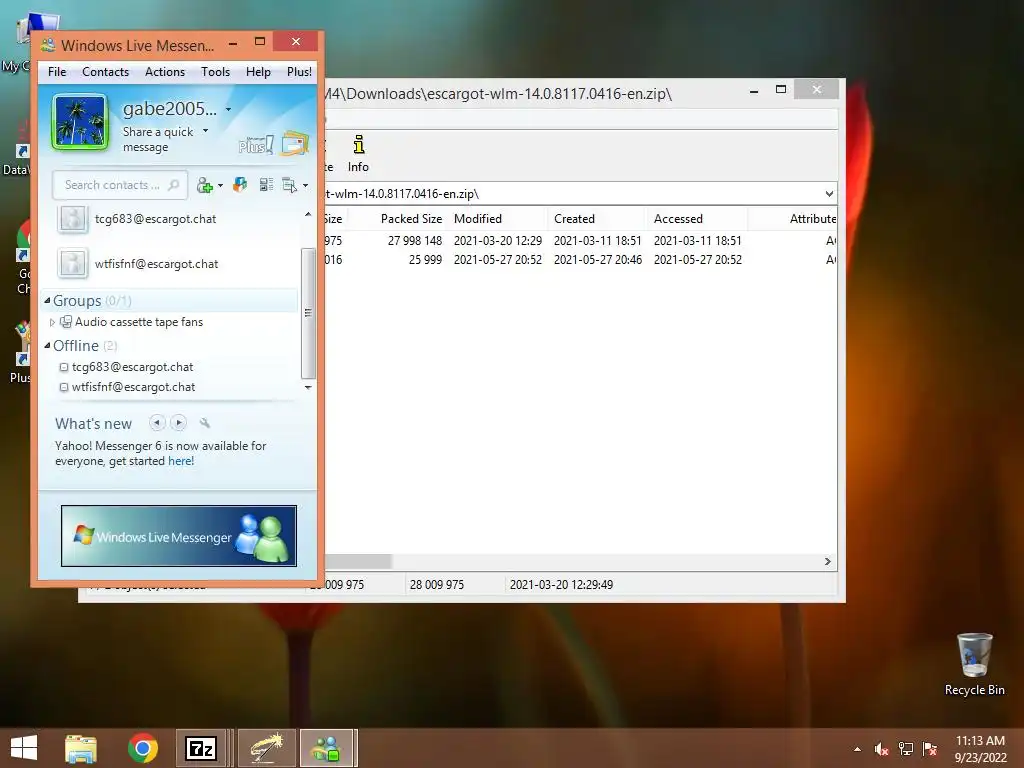The width and height of the screenshot is (1024, 768).
Task: Click the 7-Zip horizontal scrollbar right arrow
Action: [828, 562]
